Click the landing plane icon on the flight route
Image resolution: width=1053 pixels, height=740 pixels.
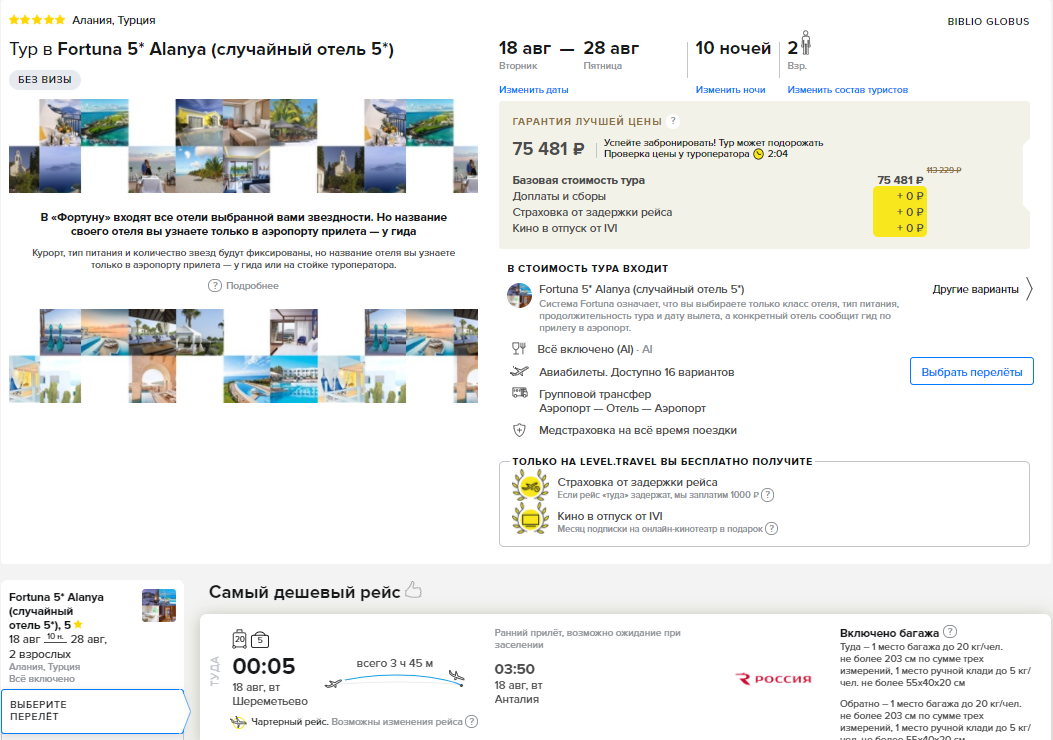coord(457,676)
